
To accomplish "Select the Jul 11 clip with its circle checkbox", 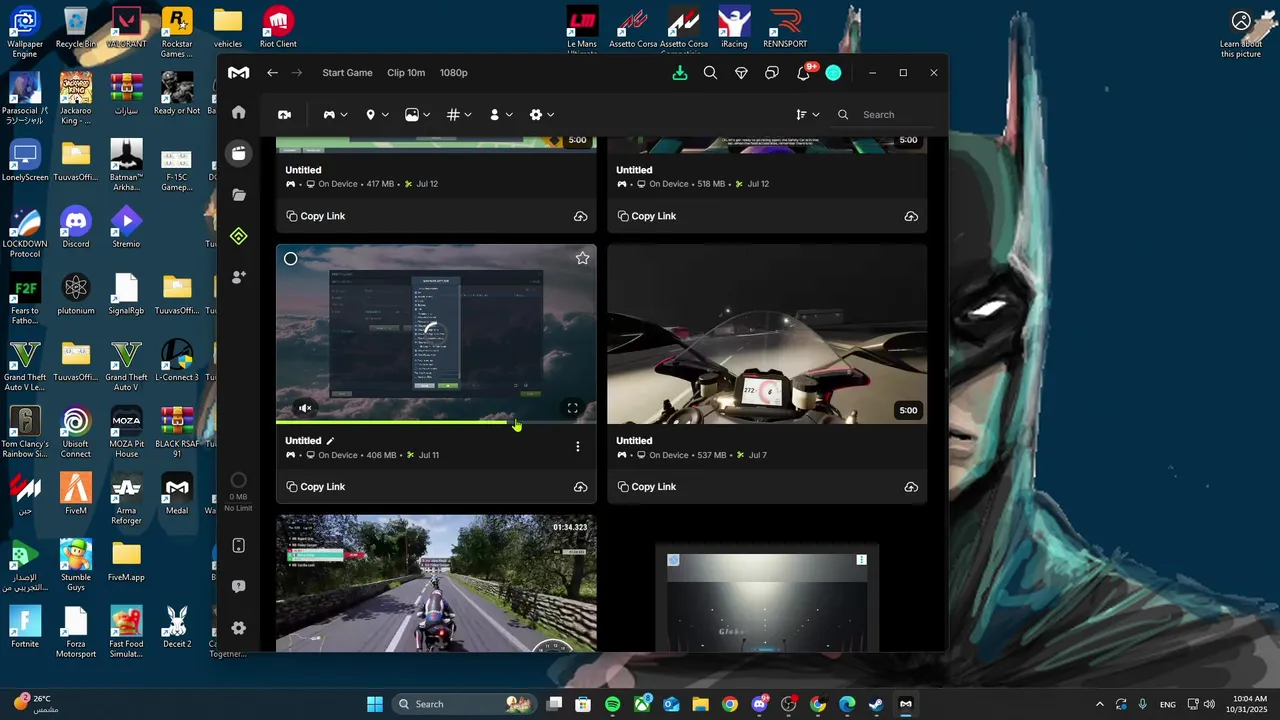I will 290,259.
